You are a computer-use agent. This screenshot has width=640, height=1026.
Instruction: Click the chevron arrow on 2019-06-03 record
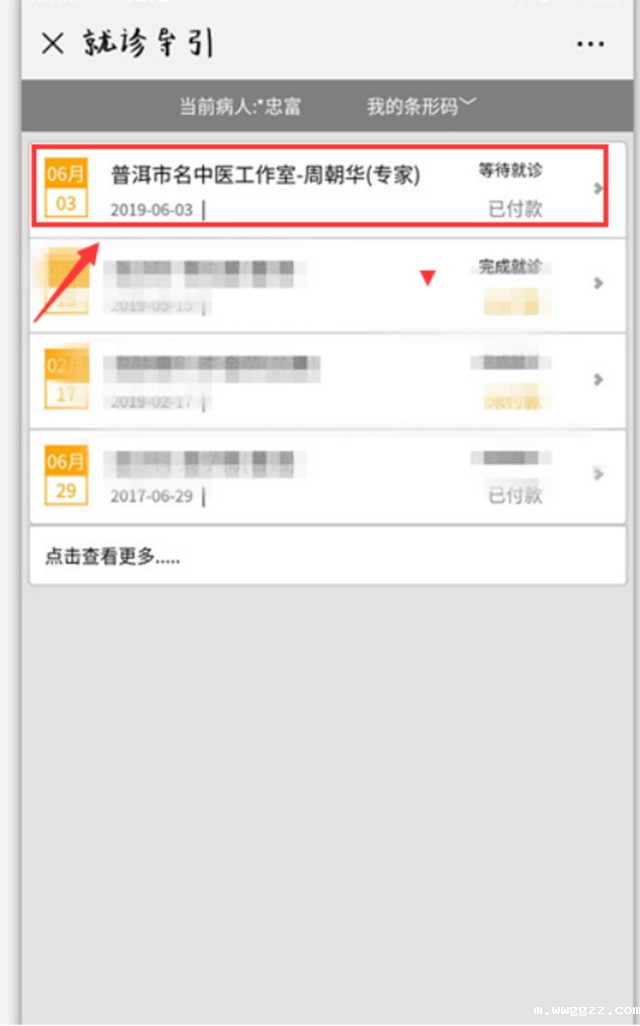point(597,188)
